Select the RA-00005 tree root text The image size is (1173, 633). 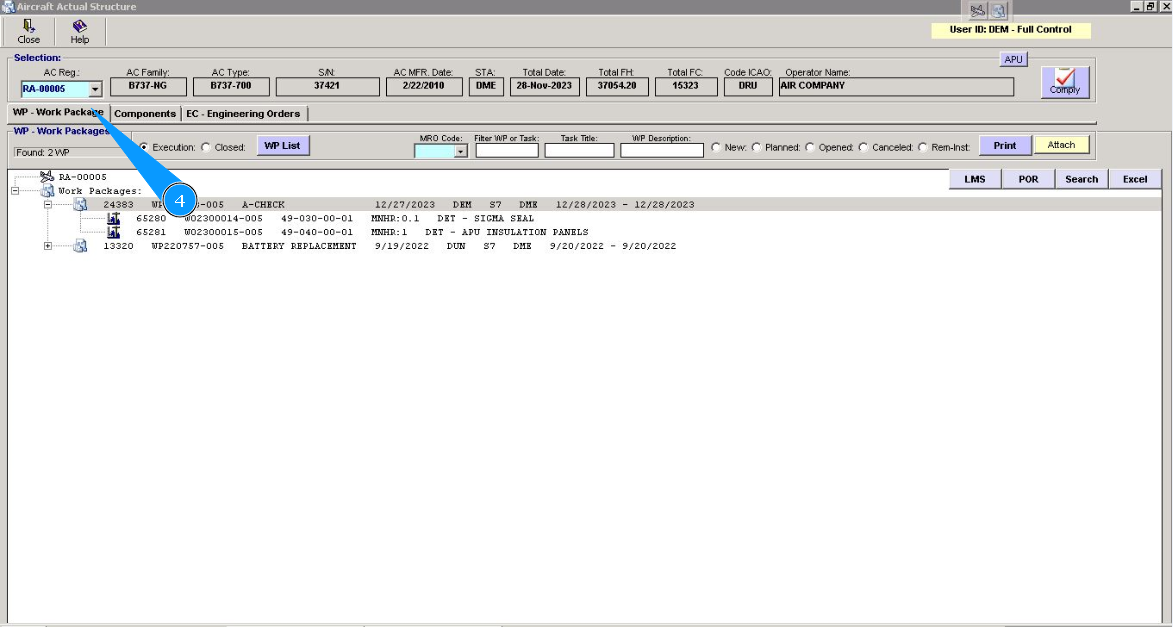tap(82, 177)
